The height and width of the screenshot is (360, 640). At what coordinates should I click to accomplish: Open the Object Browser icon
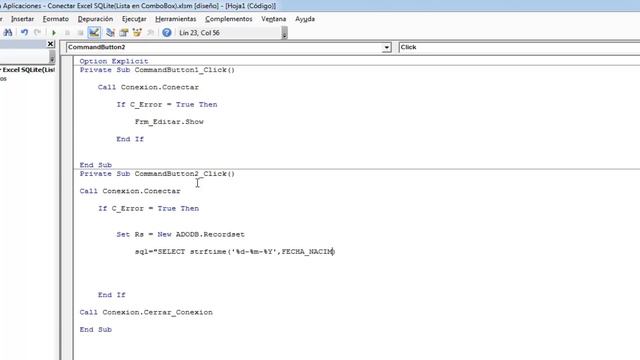click(137, 33)
